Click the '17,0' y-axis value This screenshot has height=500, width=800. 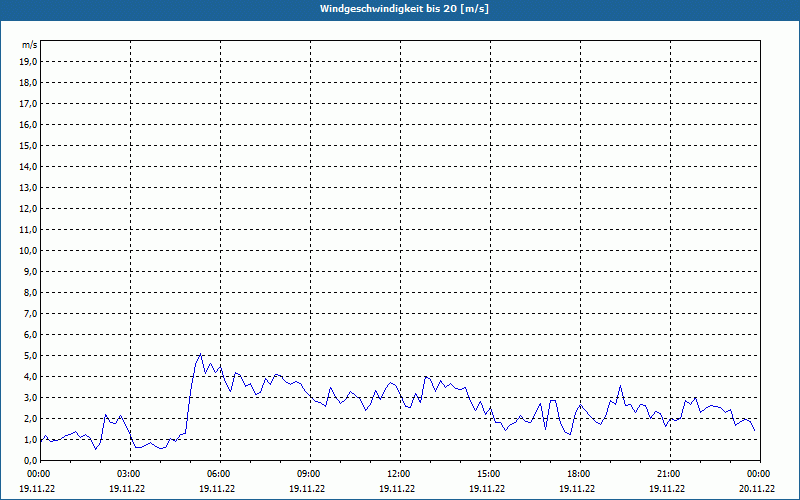pos(28,104)
